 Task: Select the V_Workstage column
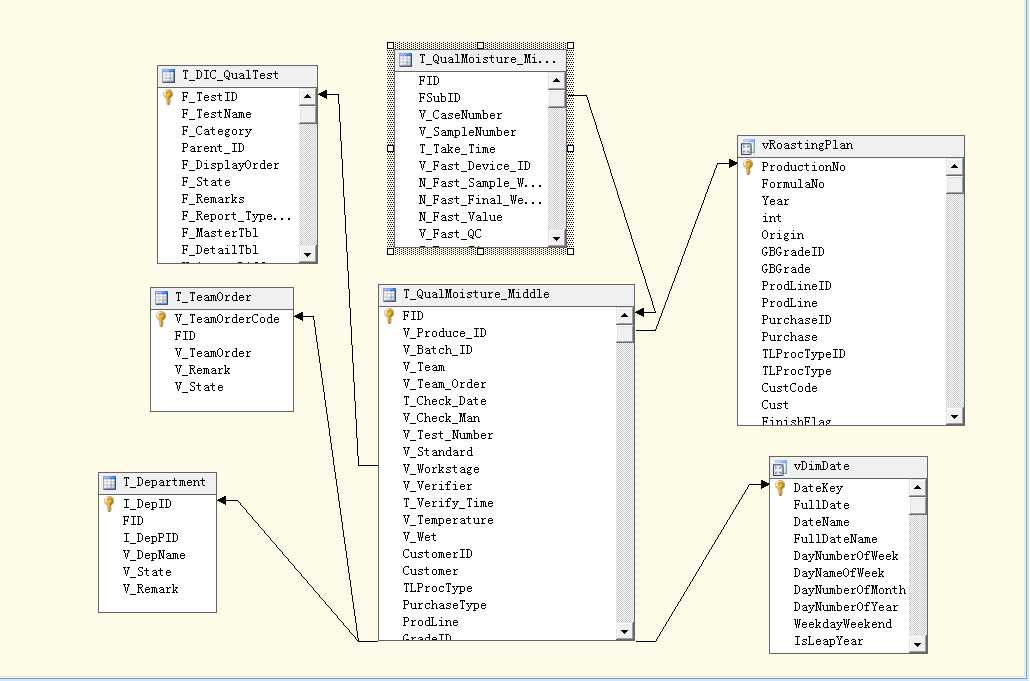click(x=441, y=470)
